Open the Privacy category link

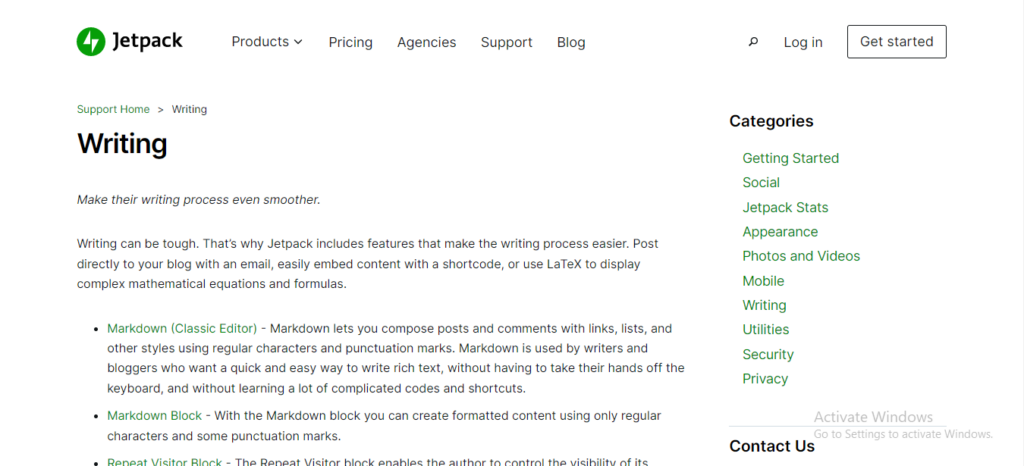click(765, 379)
